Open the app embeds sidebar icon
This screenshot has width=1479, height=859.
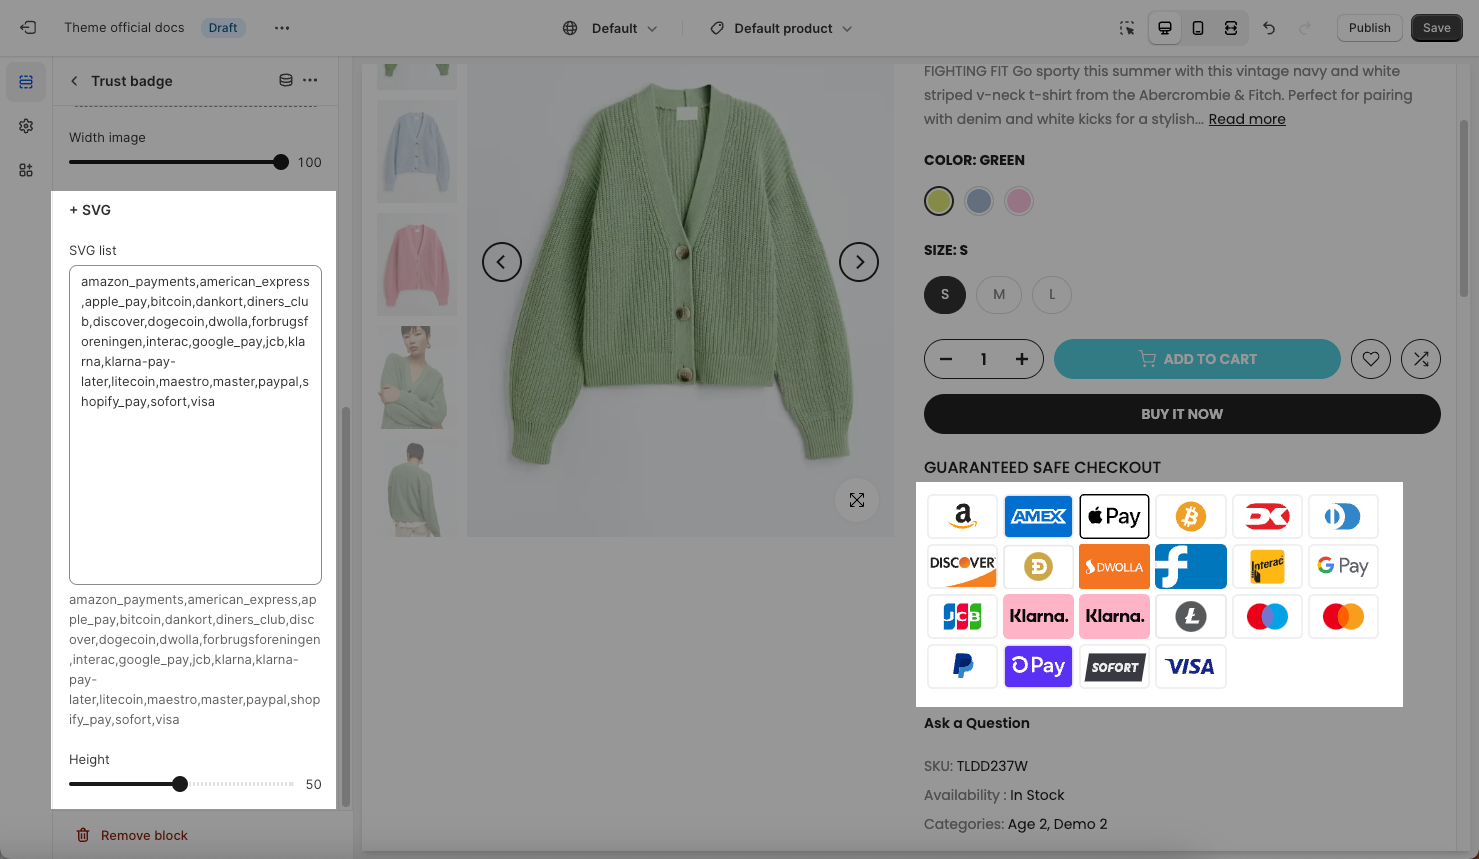[26, 170]
